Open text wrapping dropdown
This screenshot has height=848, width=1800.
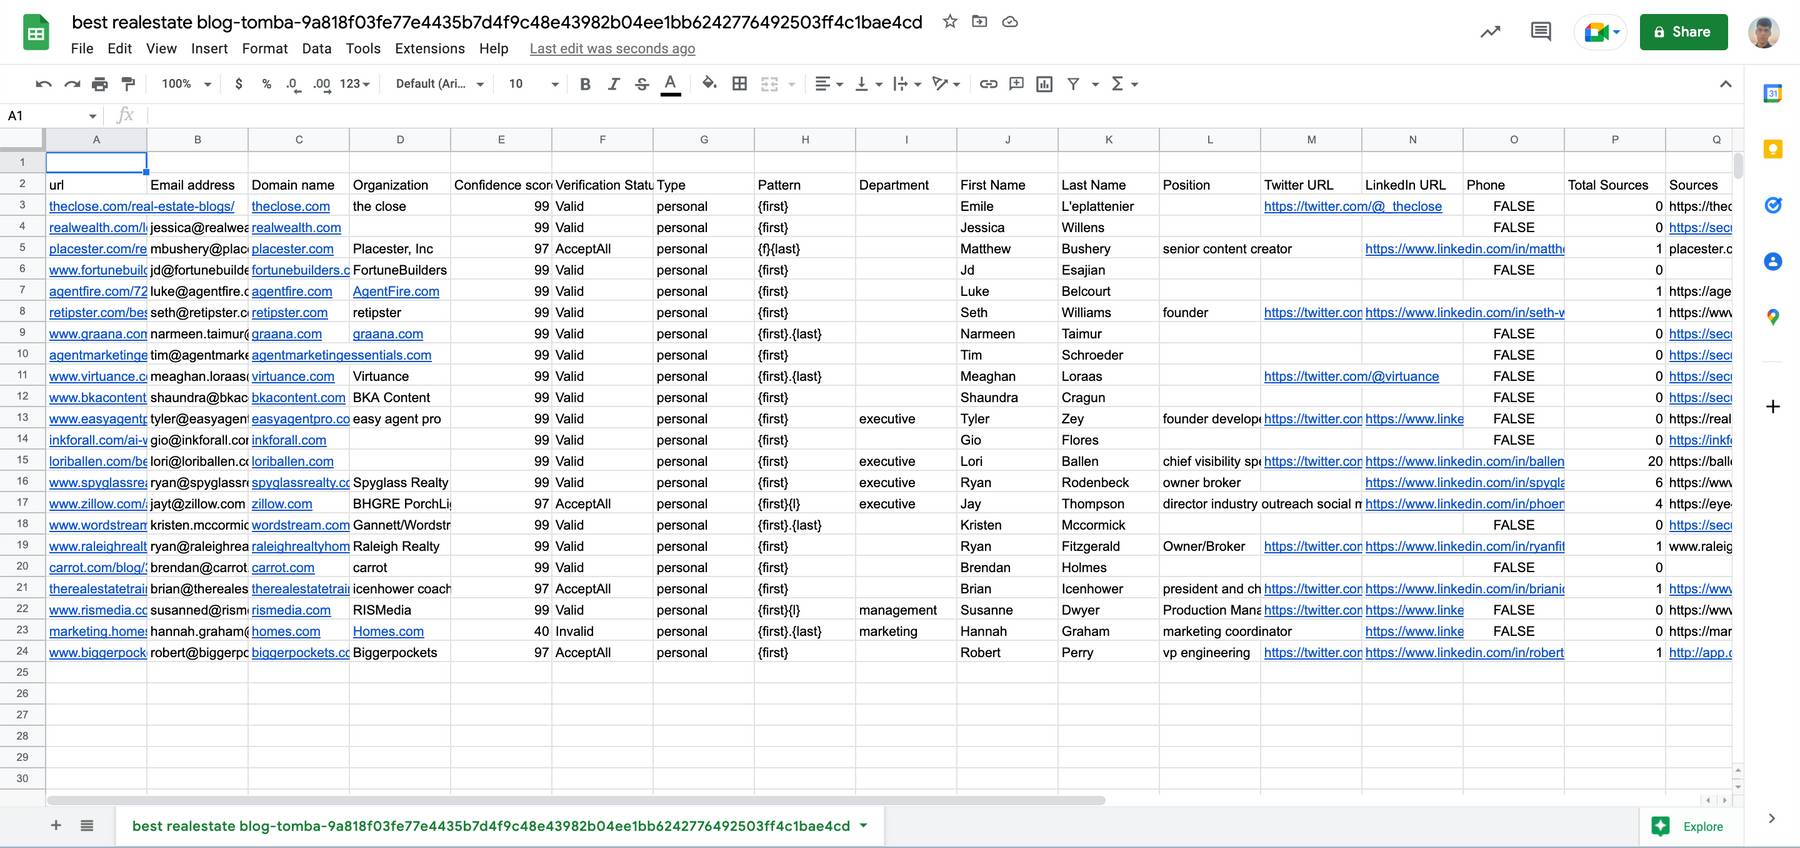(x=906, y=84)
